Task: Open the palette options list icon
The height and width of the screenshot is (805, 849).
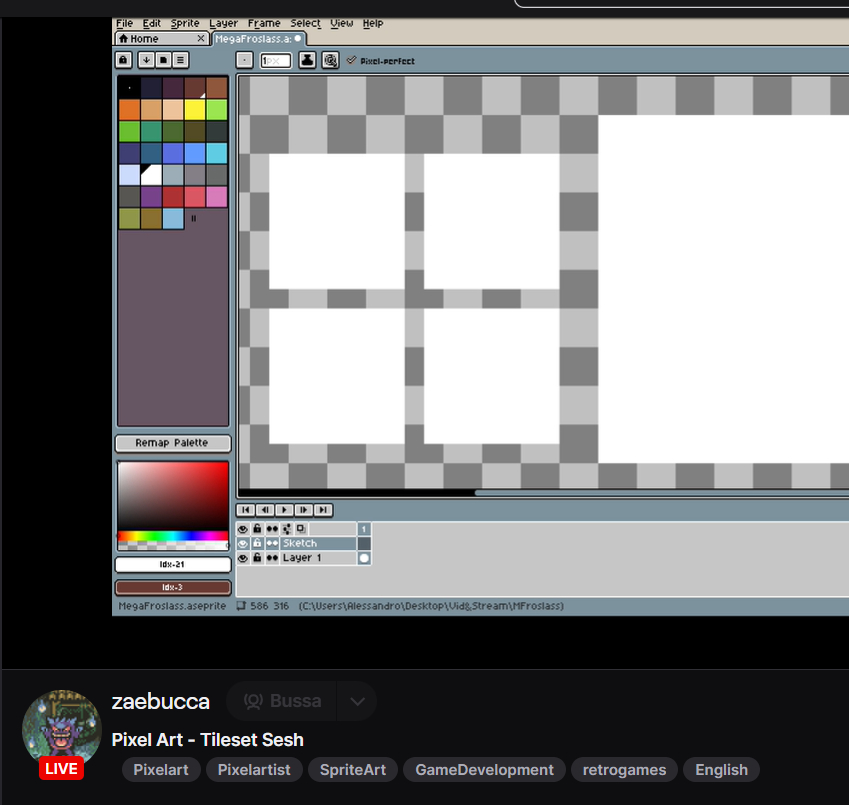Action: (181, 60)
